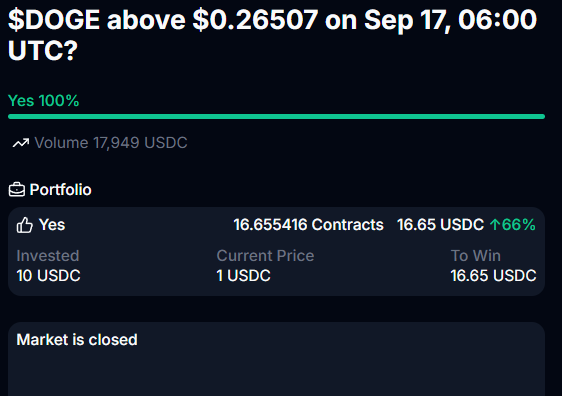Select the Yes position row

tap(276, 225)
